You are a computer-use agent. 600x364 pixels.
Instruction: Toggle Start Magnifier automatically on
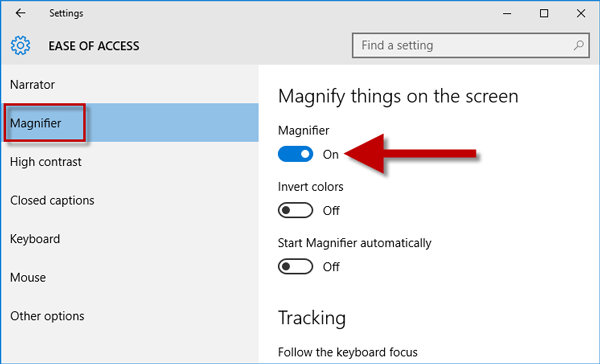point(295,266)
